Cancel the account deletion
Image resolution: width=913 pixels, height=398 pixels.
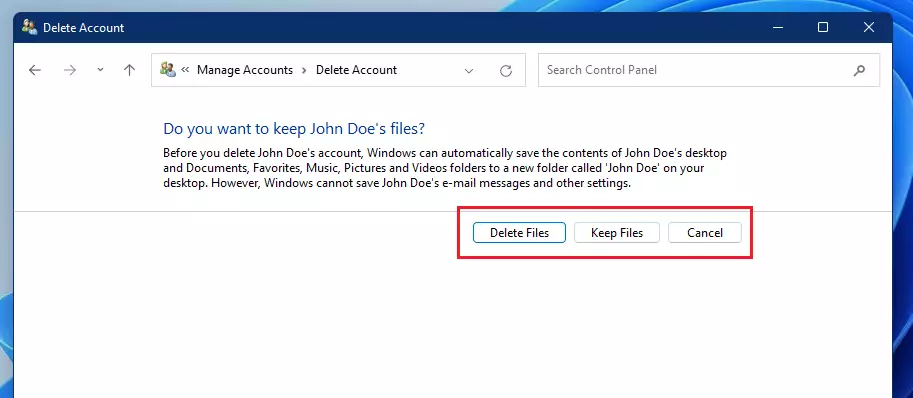[705, 233]
